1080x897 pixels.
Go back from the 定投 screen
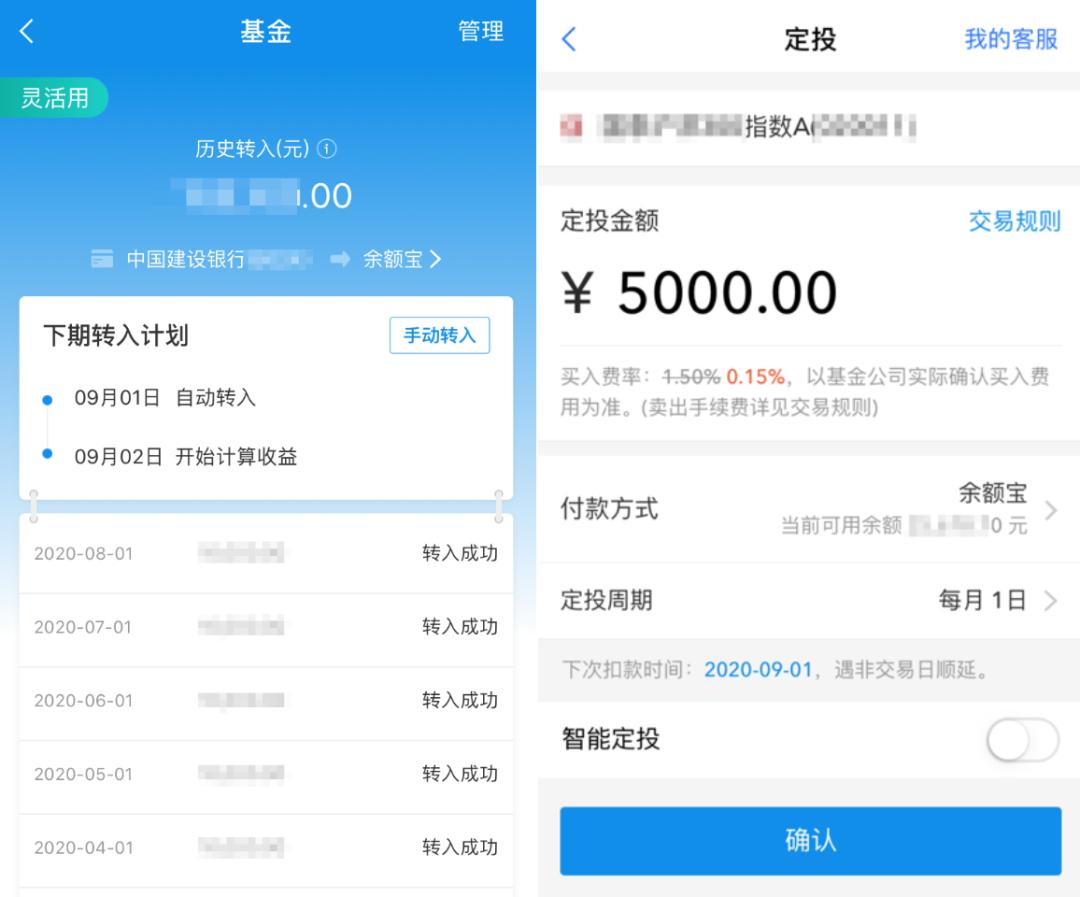tap(569, 39)
